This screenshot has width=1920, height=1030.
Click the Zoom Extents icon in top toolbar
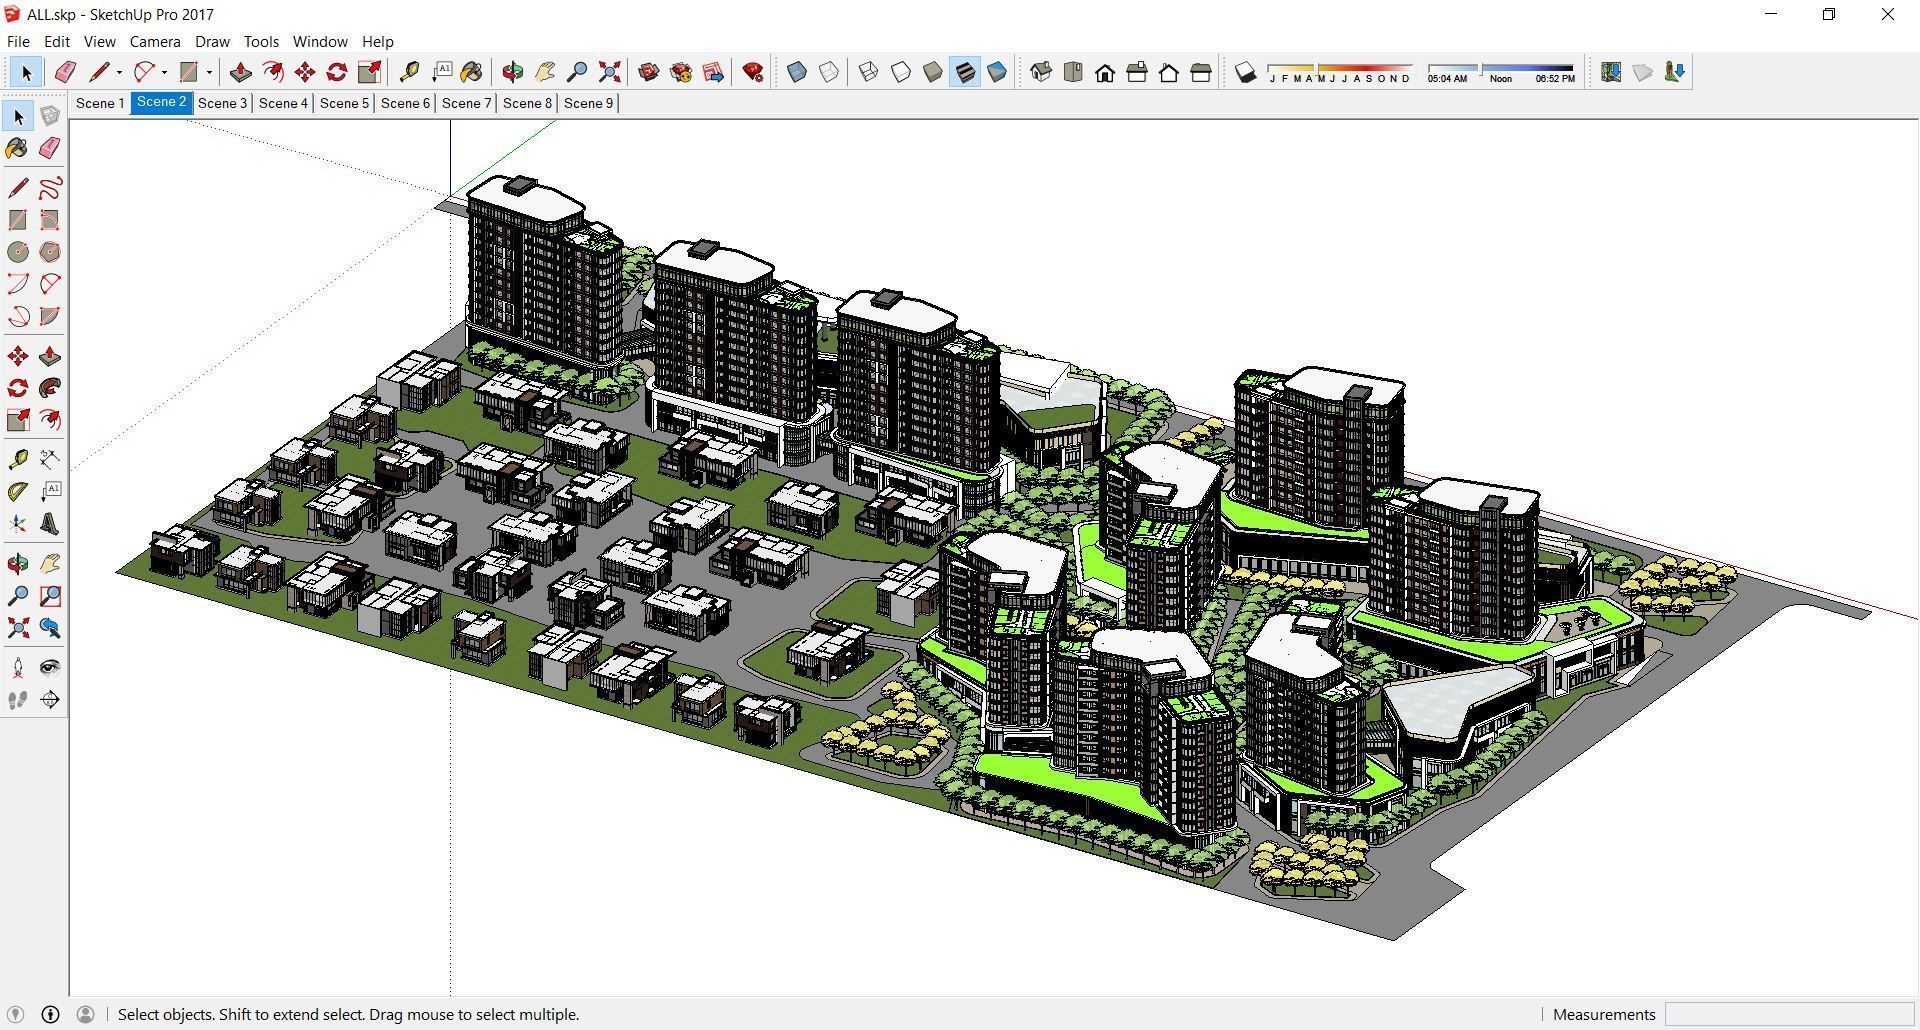coord(609,72)
